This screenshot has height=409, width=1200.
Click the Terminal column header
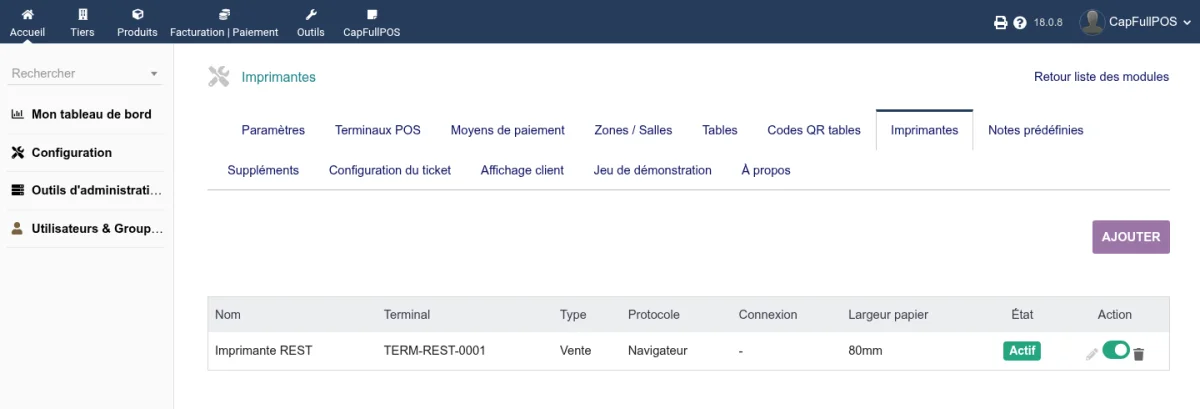tap(407, 314)
